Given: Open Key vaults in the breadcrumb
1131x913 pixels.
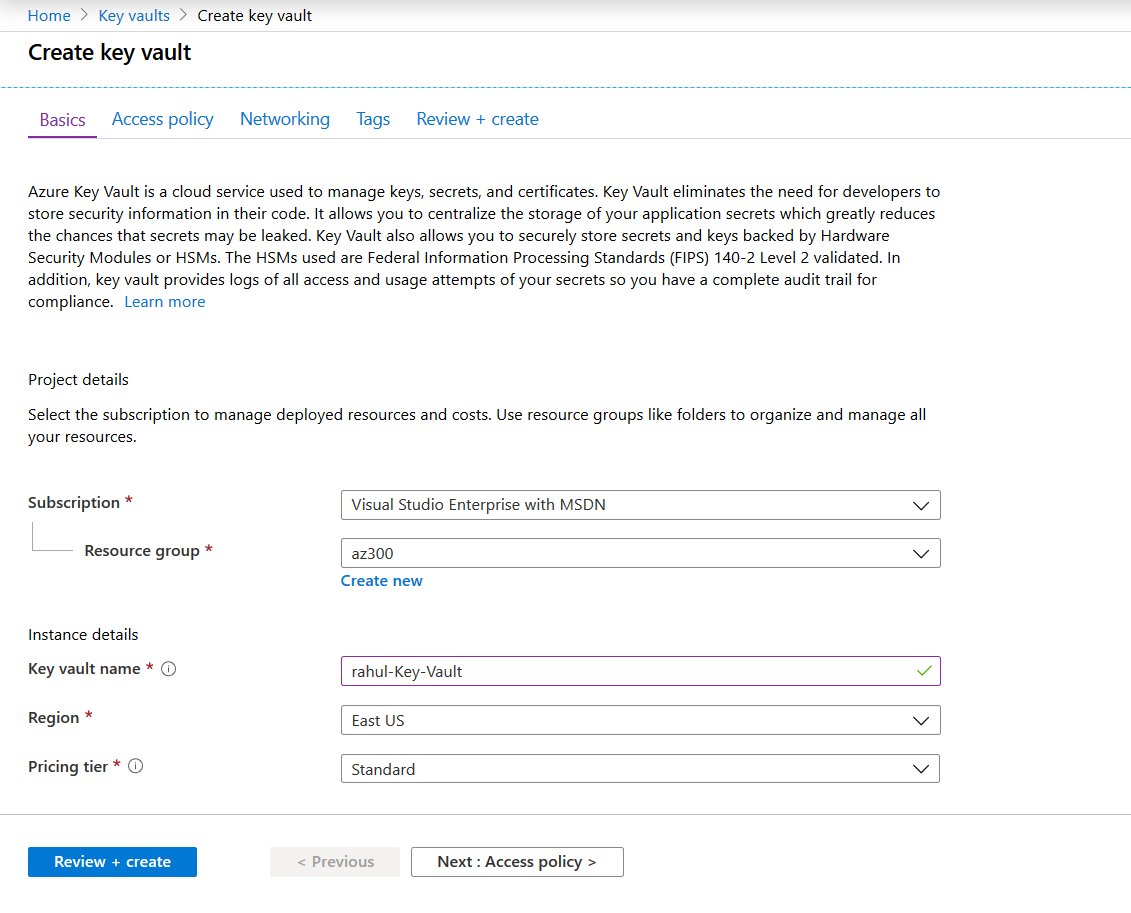Looking at the screenshot, I should (134, 16).
